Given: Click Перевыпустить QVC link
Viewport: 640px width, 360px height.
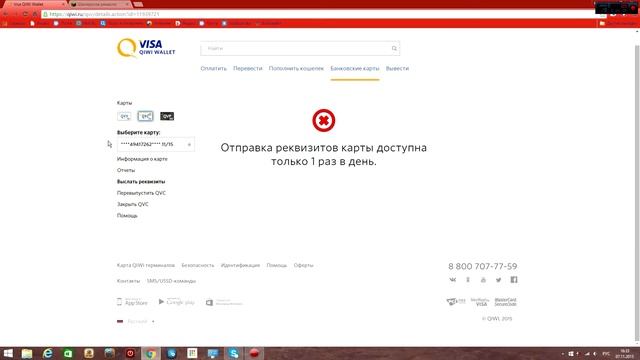Looking at the screenshot, I should (x=141, y=193).
